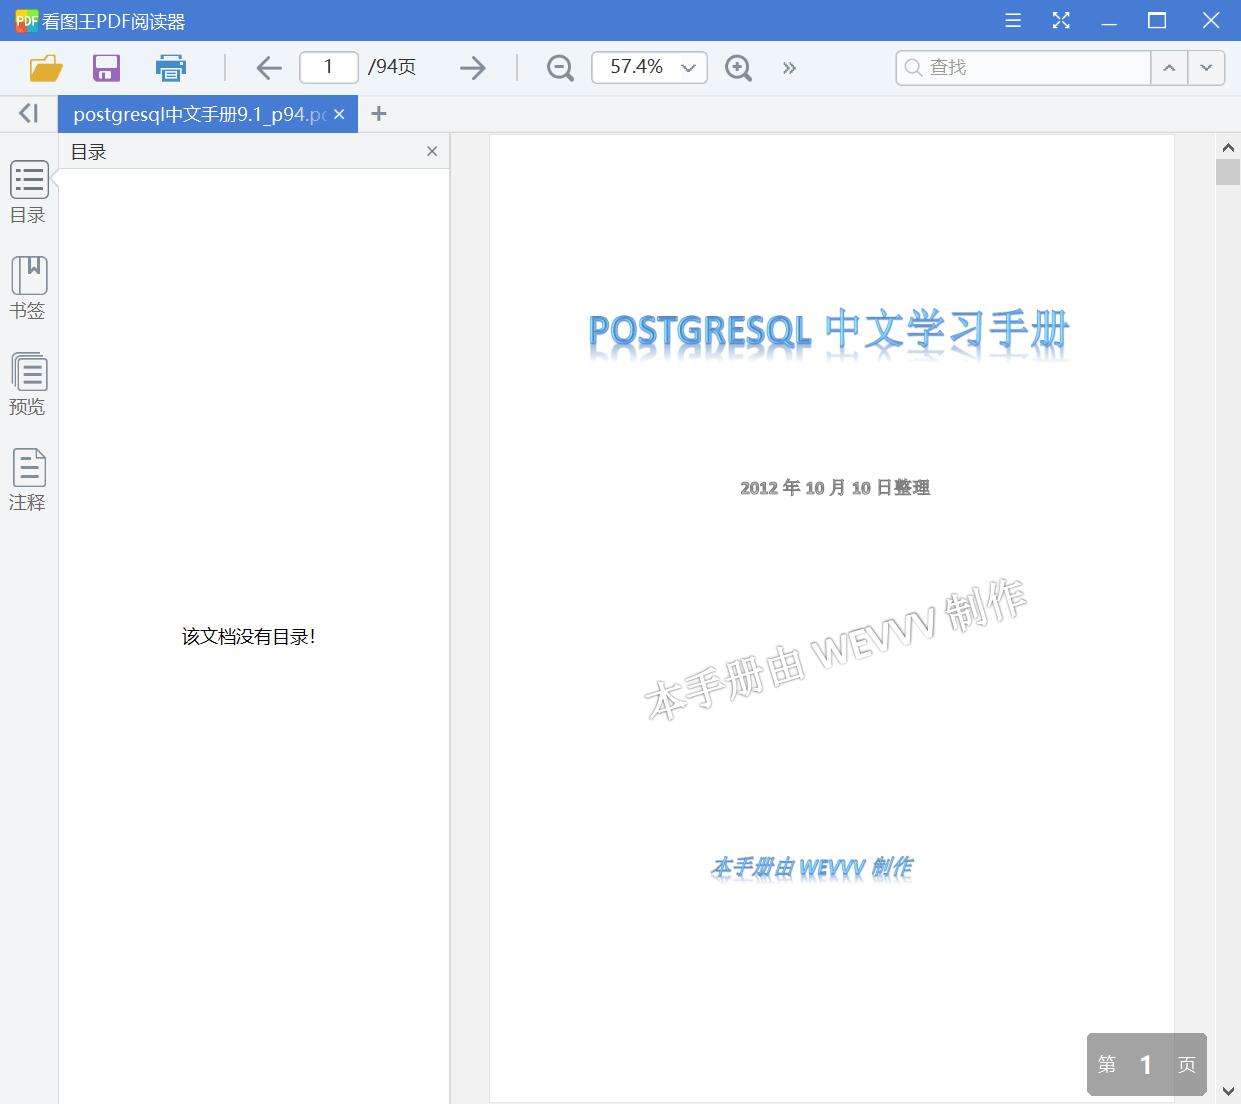The image size is (1241, 1104).
Task: Enter fullscreen reading mode
Action: 1061,20
